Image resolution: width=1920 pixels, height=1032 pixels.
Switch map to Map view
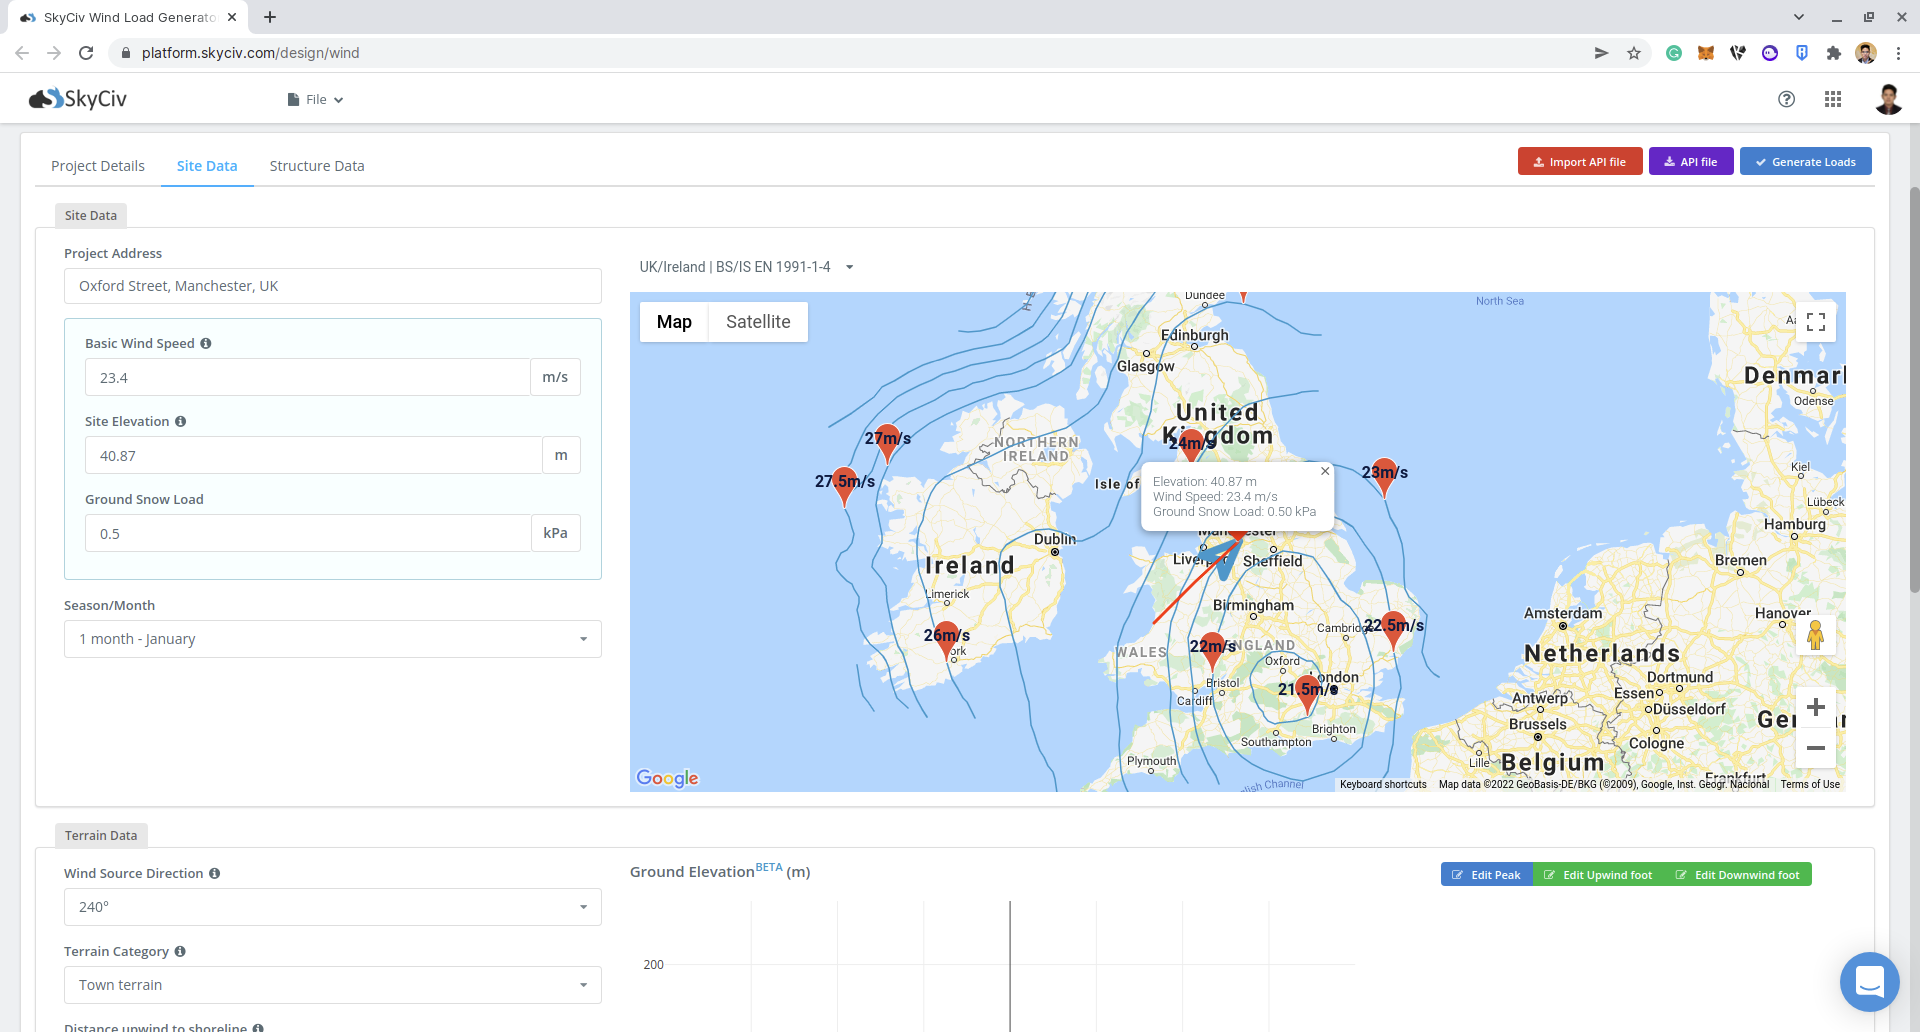(x=674, y=322)
